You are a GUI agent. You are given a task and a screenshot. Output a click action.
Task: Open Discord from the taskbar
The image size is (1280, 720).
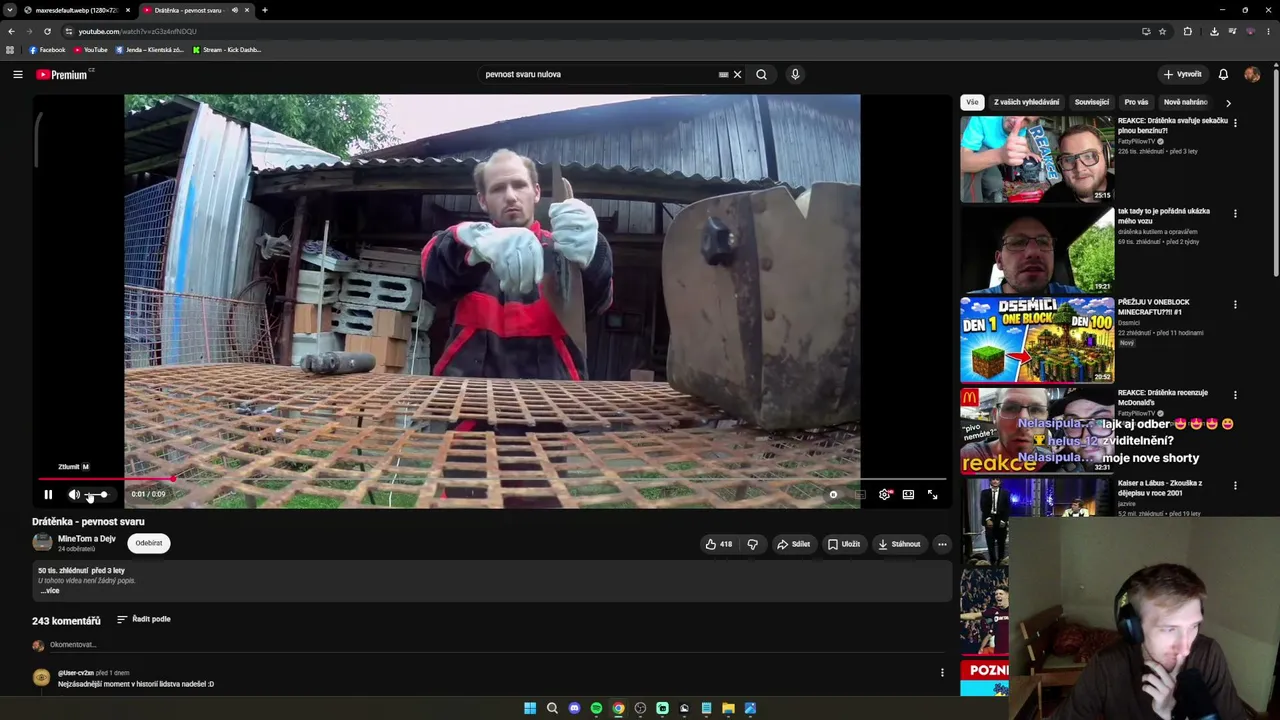(x=574, y=708)
